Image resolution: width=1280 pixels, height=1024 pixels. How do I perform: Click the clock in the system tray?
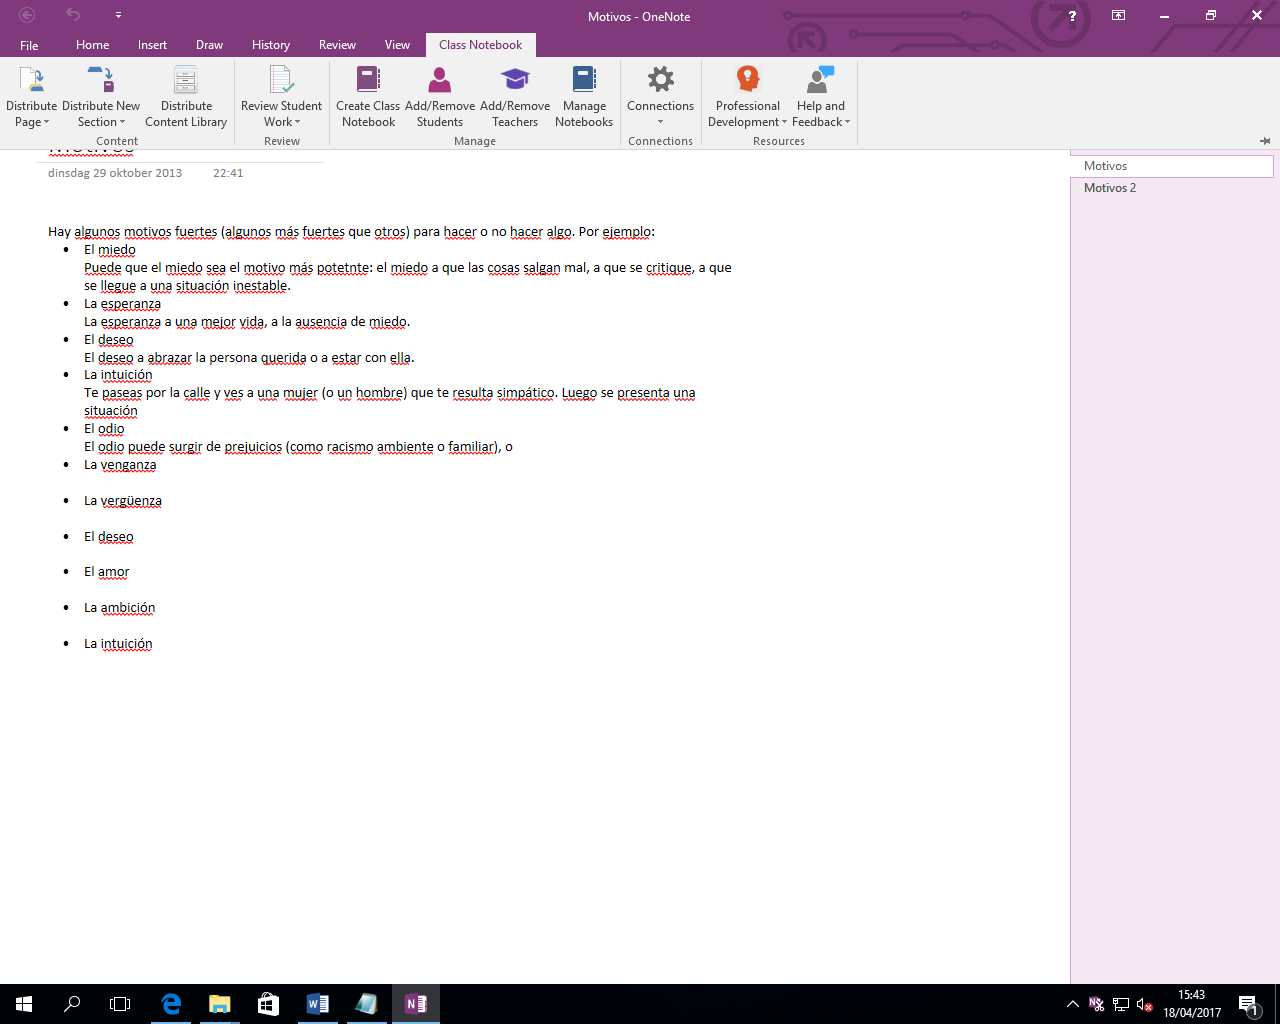click(1191, 1004)
